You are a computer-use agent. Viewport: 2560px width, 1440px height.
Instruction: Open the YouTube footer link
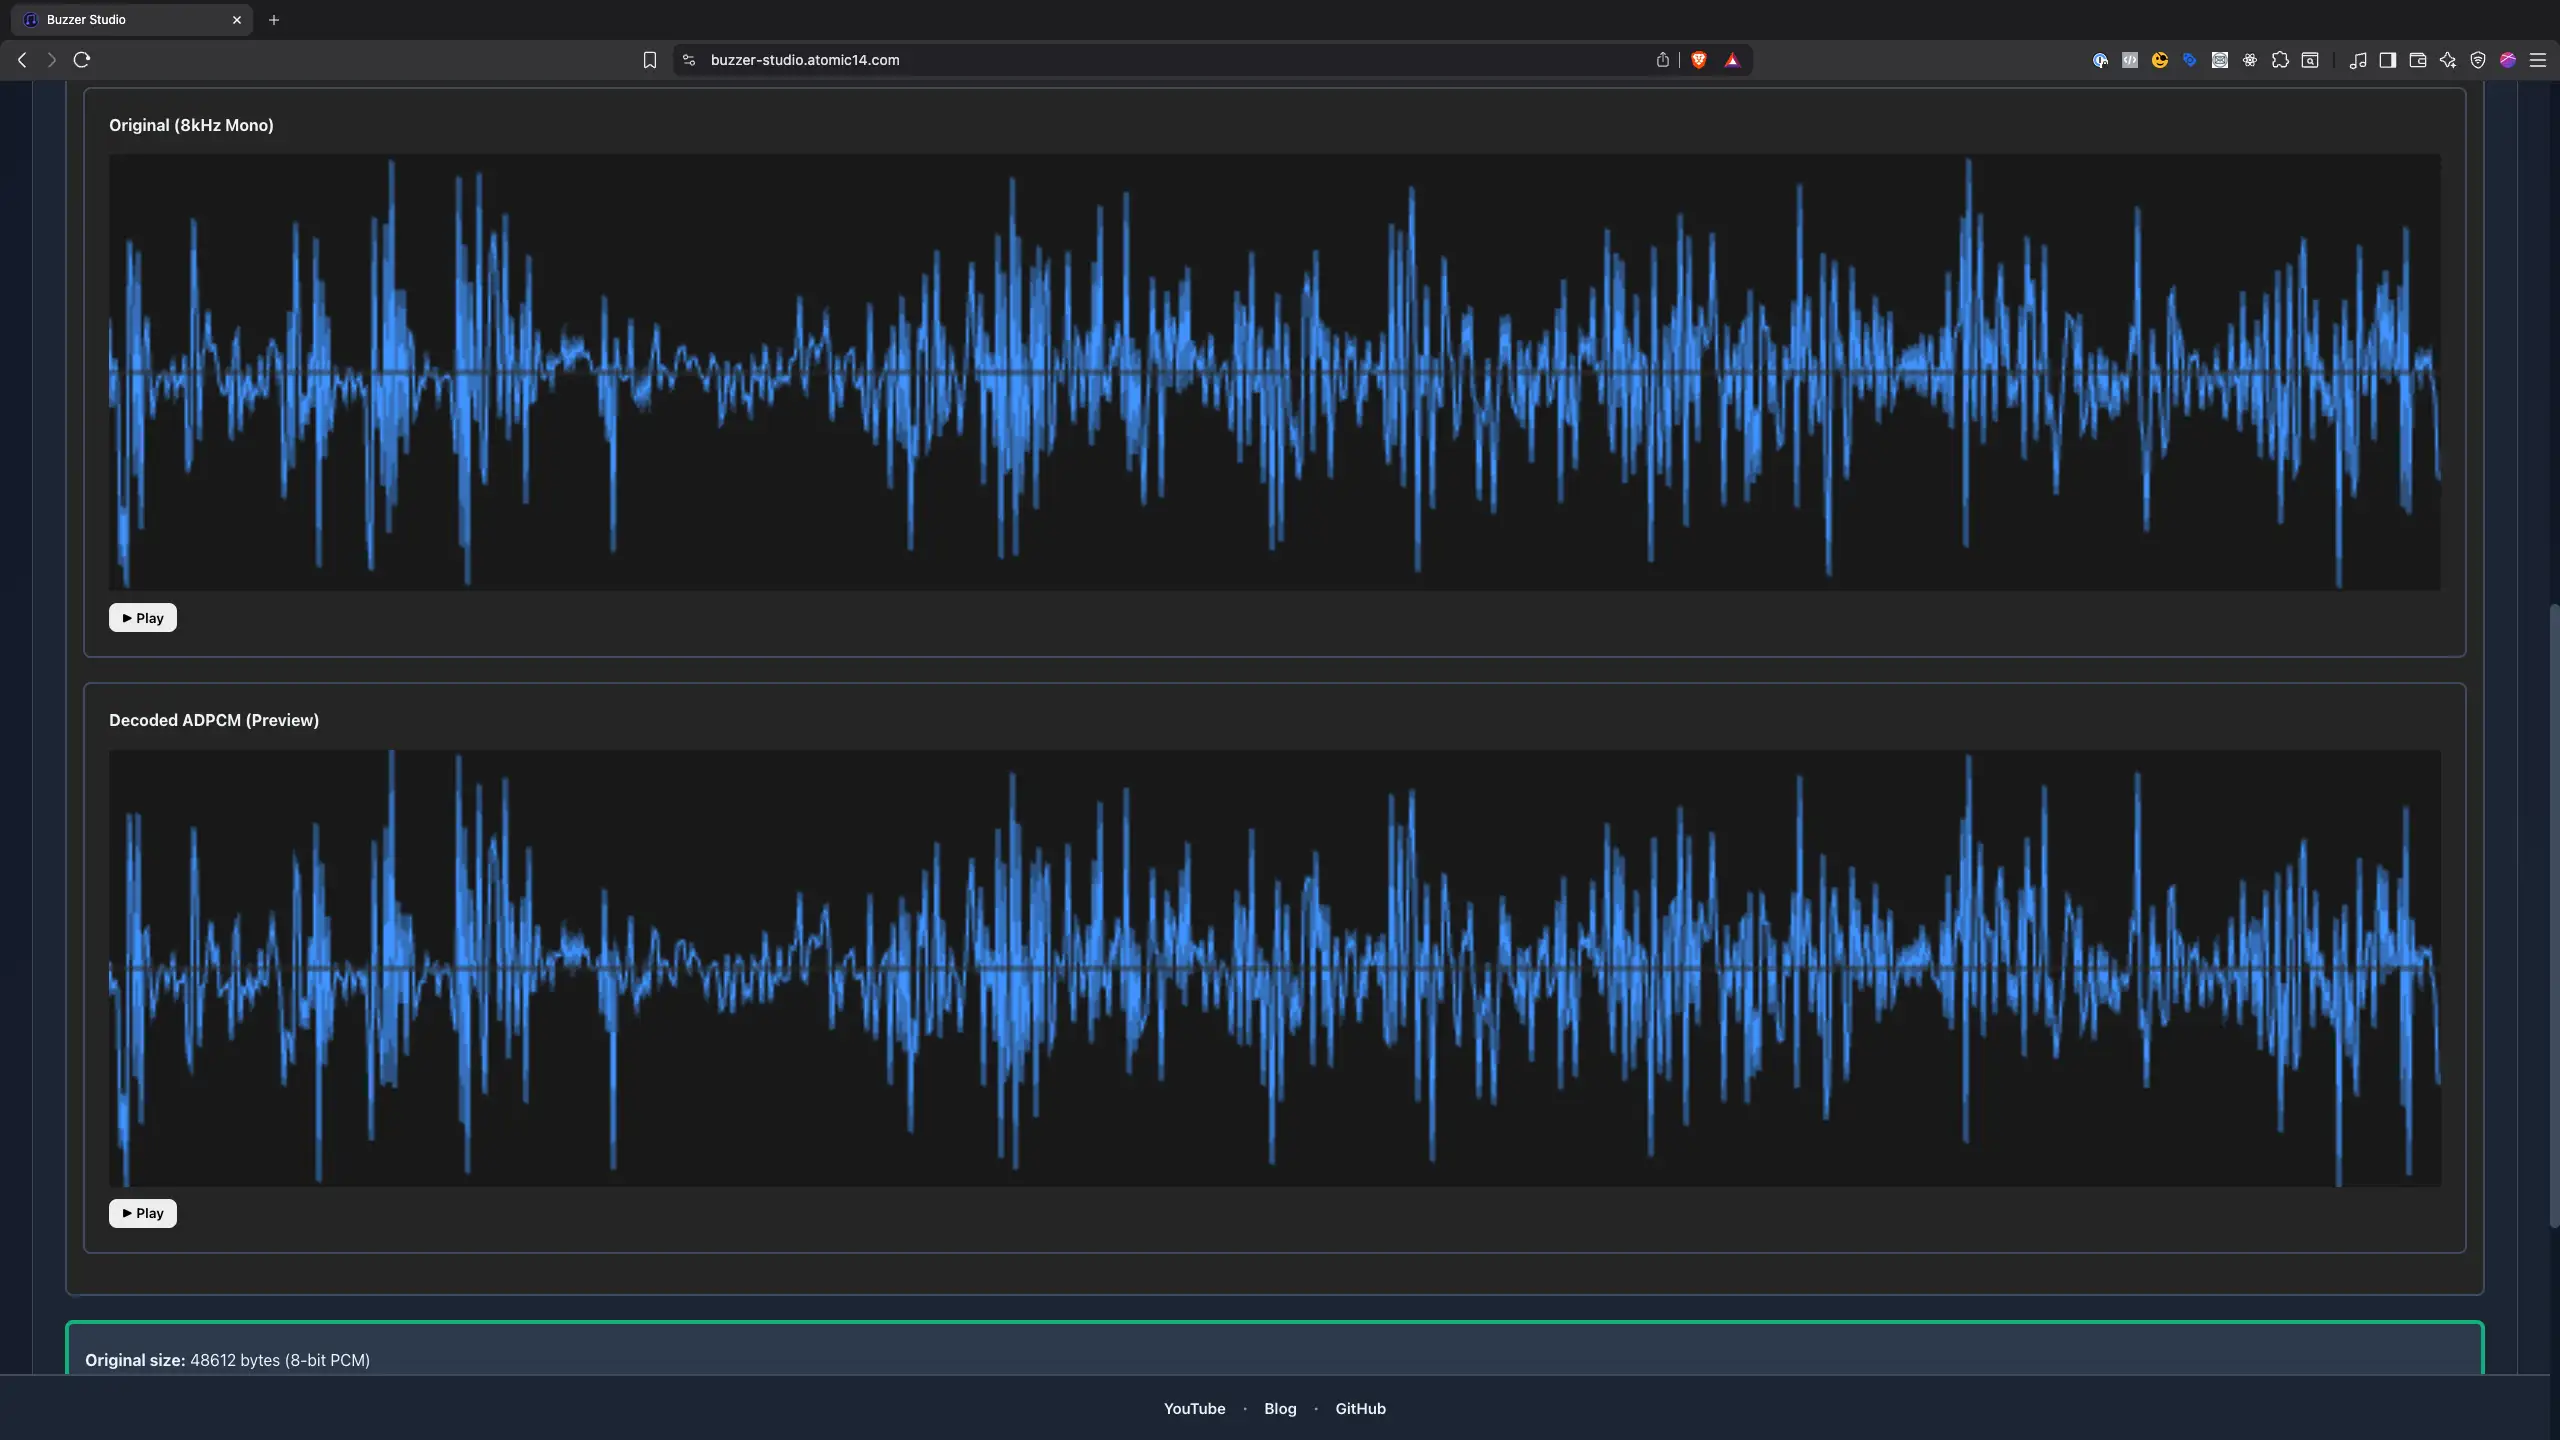[1194, 1408]
